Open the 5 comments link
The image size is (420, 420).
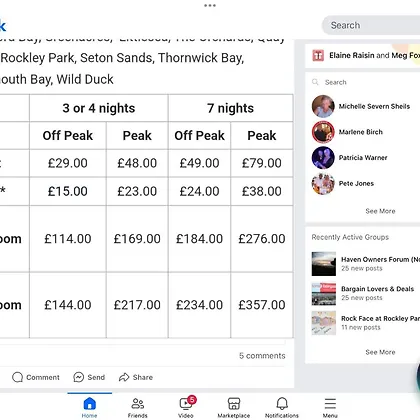[x=262, y=356]
